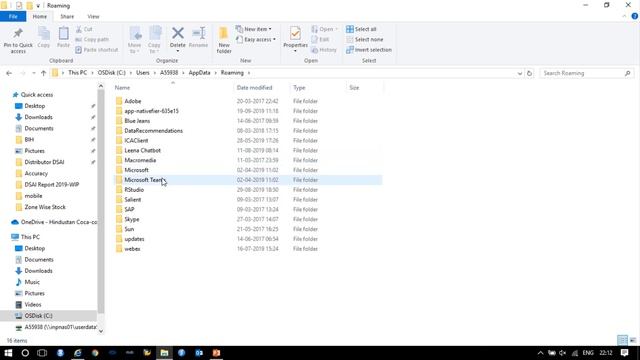
Task: Click Paste shortcut in ribbon
Action: 97,50
